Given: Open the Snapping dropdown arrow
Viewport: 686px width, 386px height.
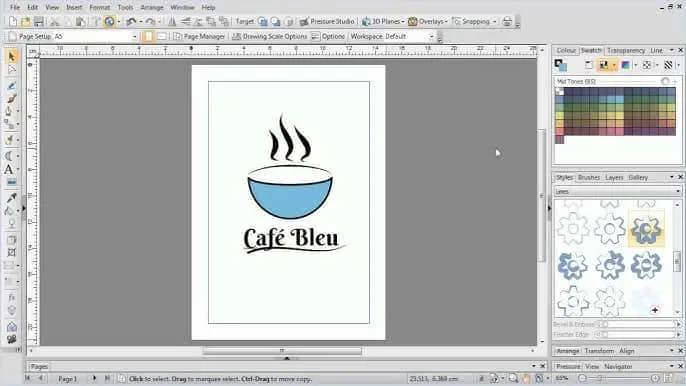Looking at the screenshot, I should [494, 21].
